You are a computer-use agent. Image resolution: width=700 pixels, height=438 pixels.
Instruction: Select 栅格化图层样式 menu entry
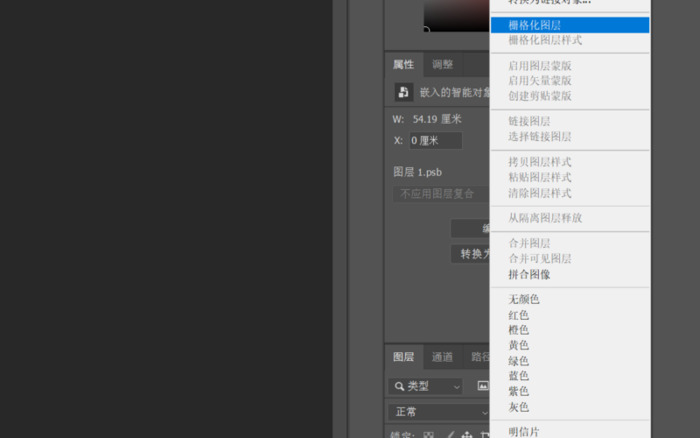570,40
